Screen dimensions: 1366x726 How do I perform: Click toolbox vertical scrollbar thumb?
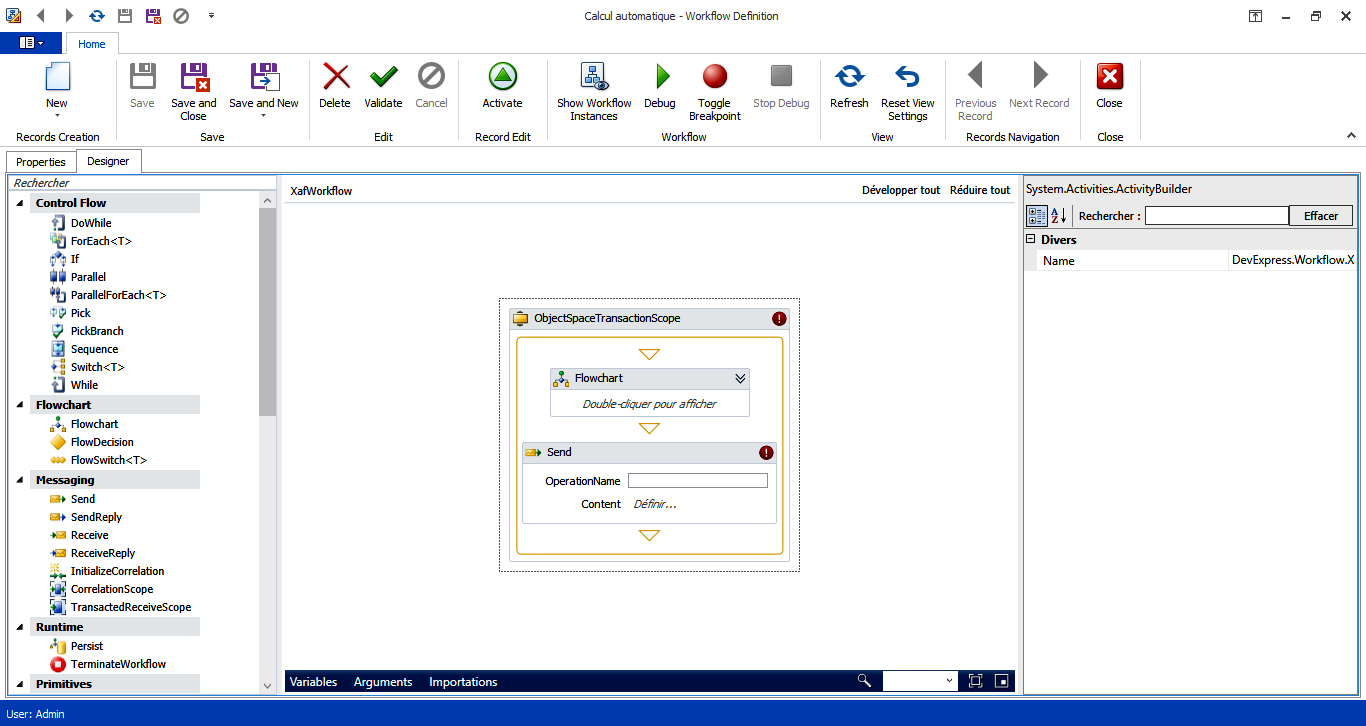pyautogui.click(x=267, y=313)
